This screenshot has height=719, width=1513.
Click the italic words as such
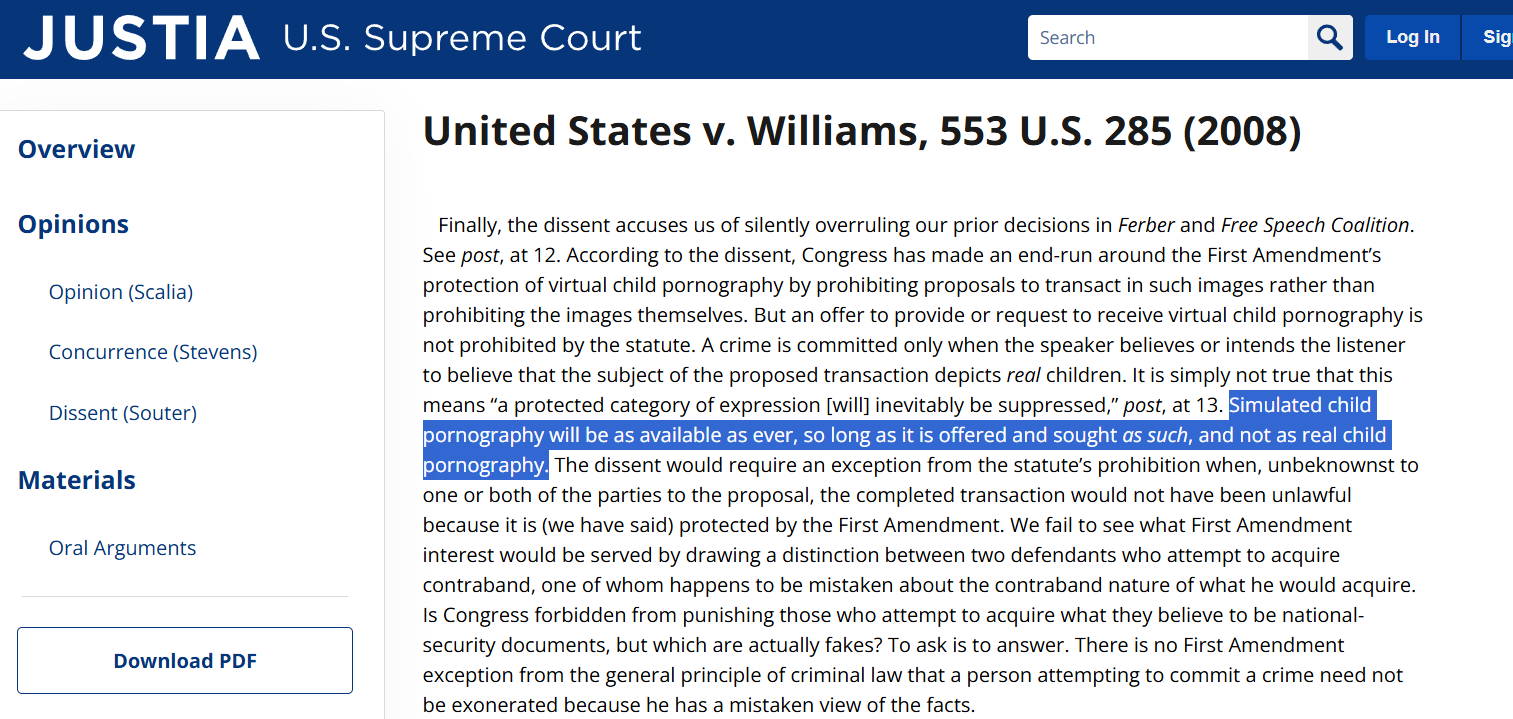(1155, 436)
